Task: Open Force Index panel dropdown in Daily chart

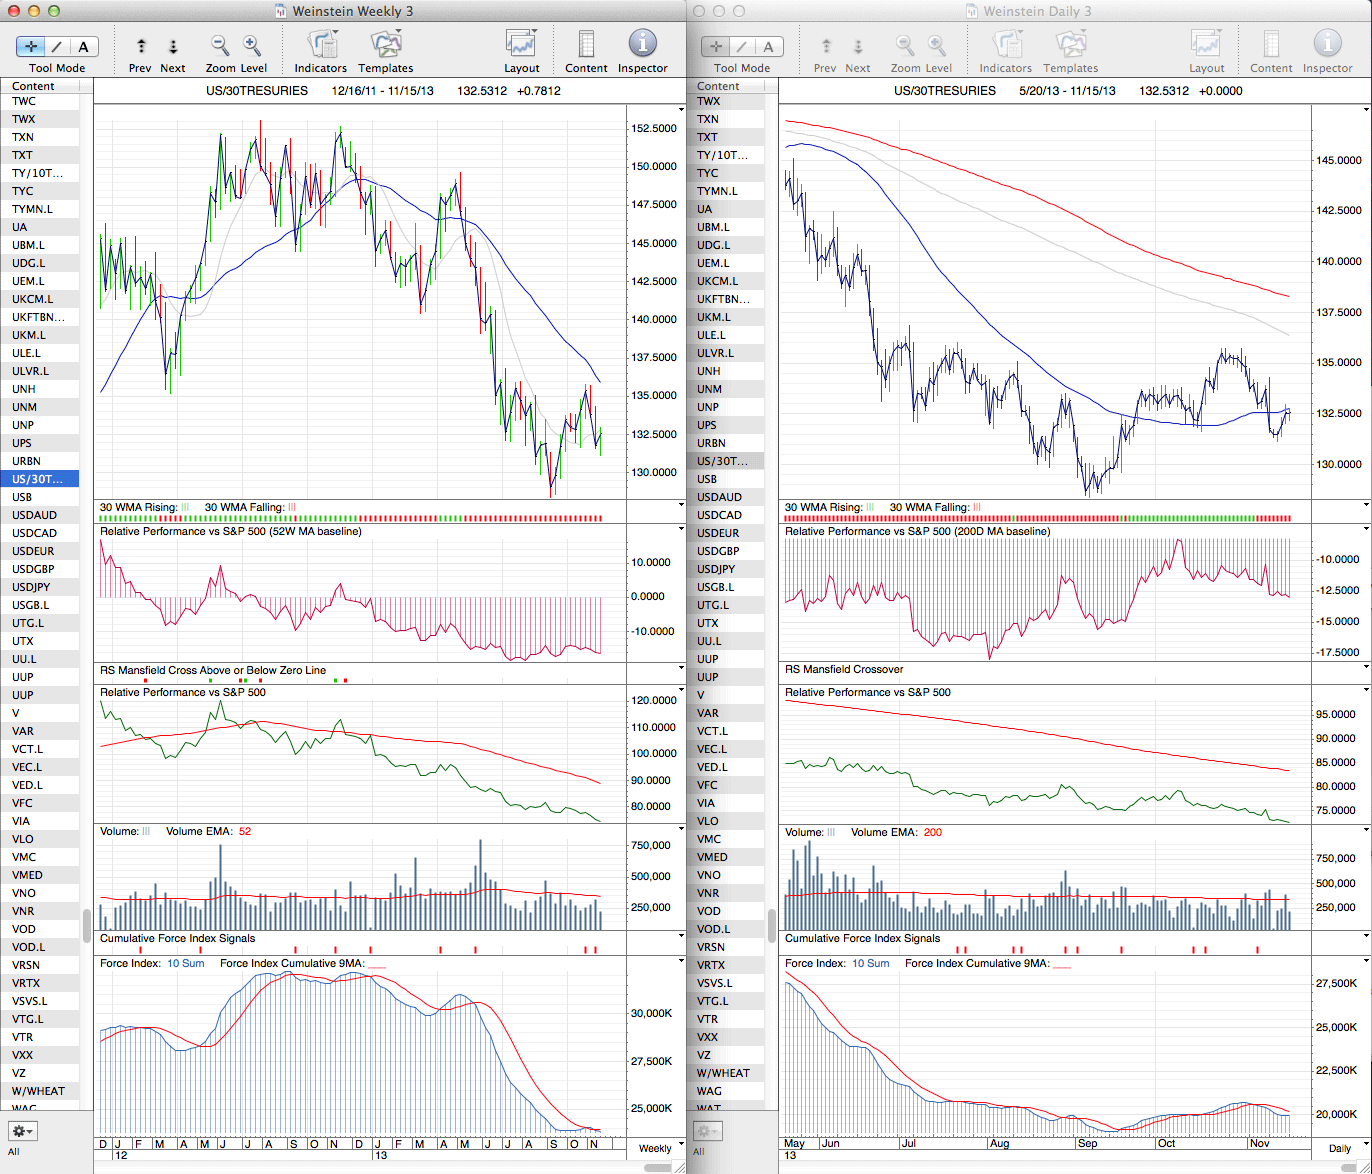Action: click(x=1366, y=961)
